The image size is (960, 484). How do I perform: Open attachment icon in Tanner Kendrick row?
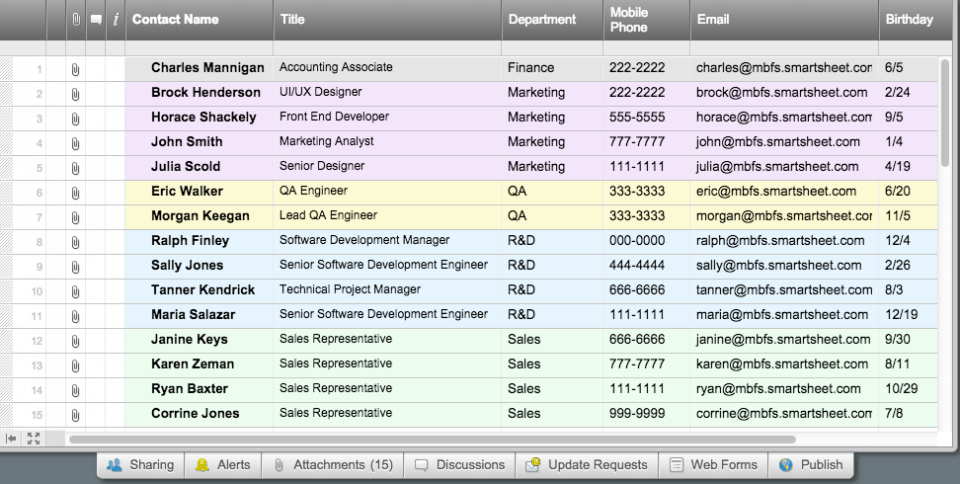click(75, 292)
